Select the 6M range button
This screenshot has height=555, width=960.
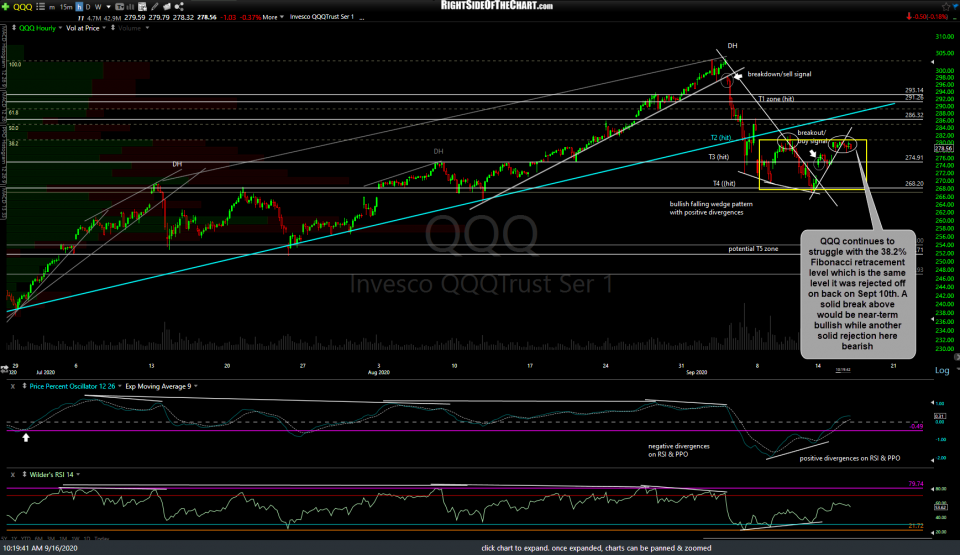tap(39, 538)
